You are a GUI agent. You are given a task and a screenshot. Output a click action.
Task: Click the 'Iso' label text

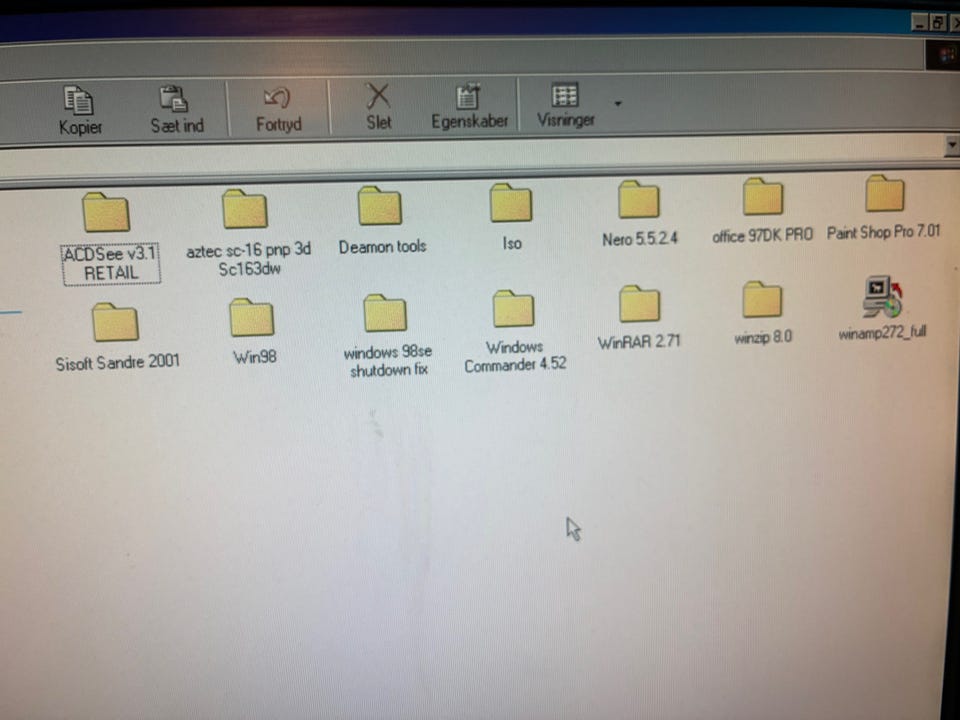[512, 244]
